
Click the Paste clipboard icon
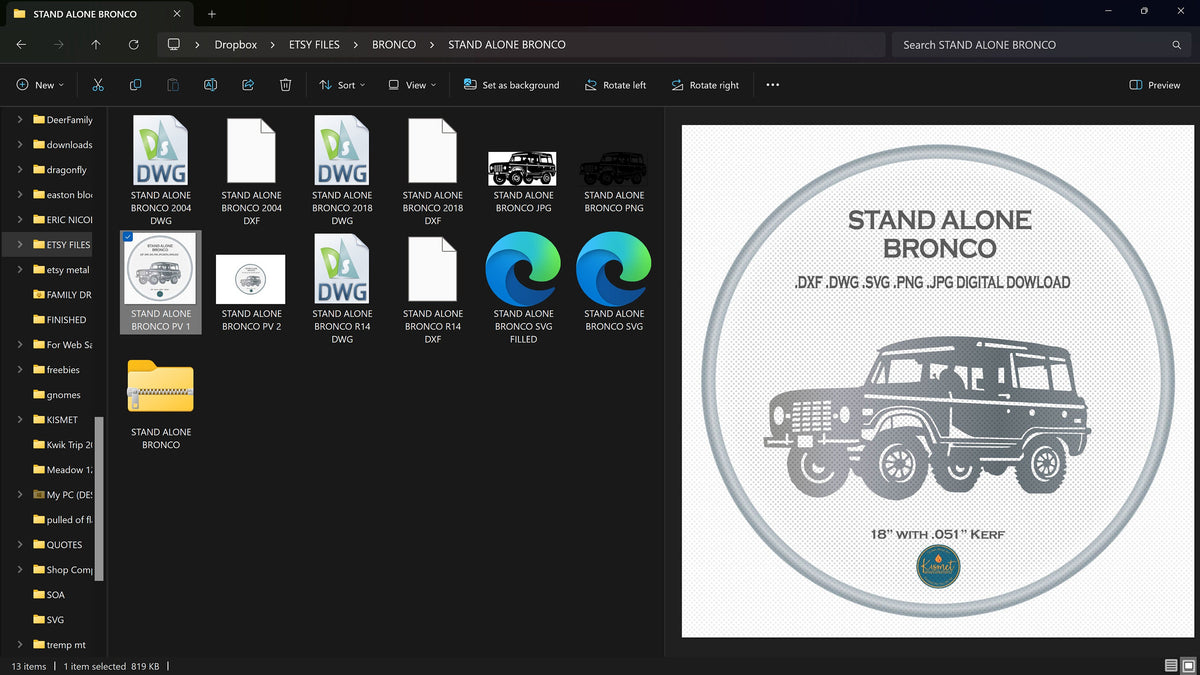tap(173, 85)
